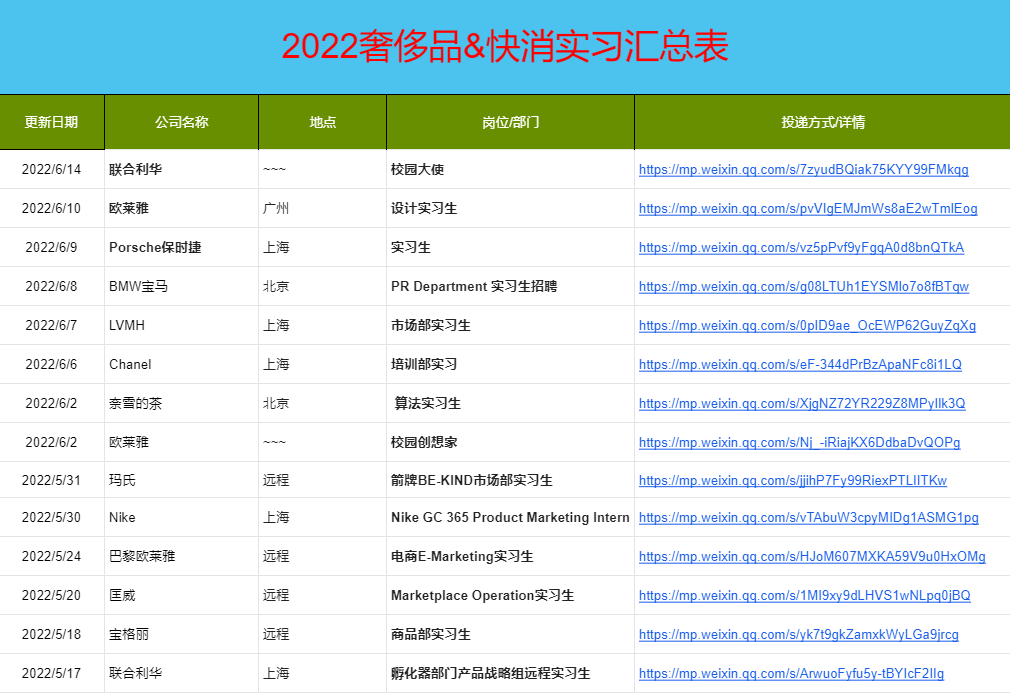
Task: Open the 宝格丽 商品部实习生 weixin link
Action: click(799, 634)
